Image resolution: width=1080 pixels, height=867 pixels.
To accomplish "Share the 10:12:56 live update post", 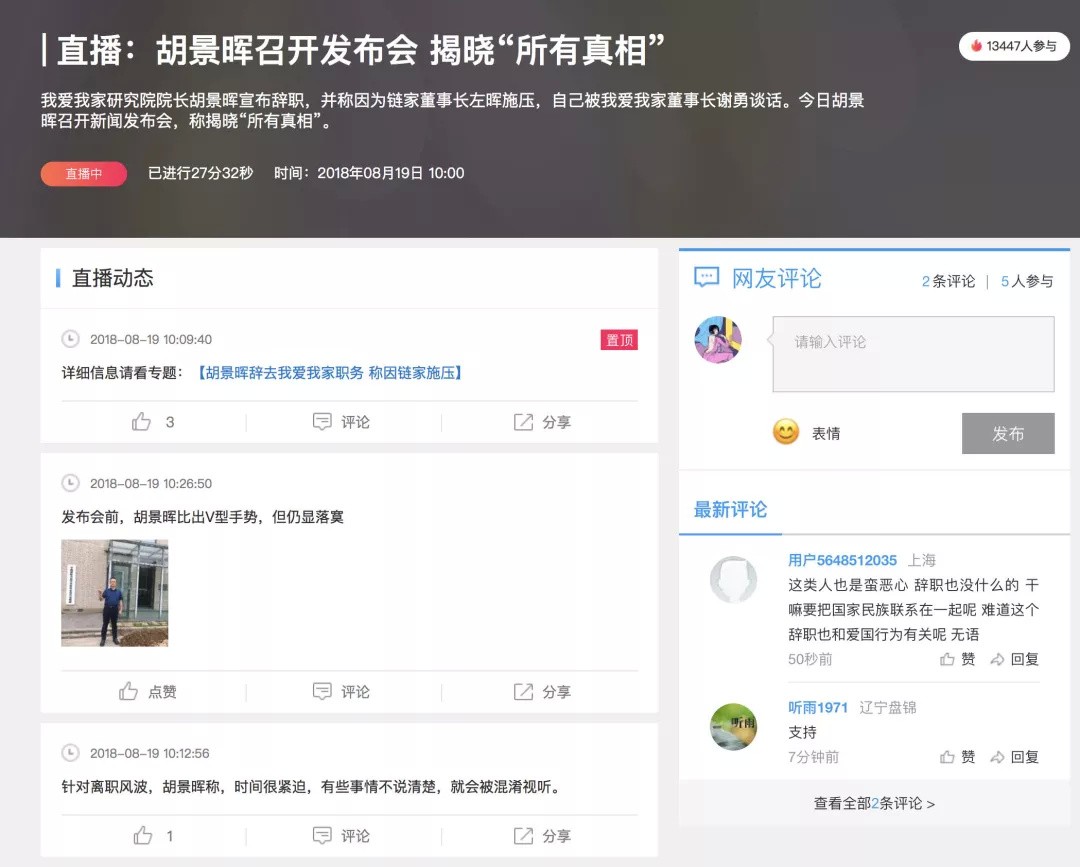I will tap(542, 835).
